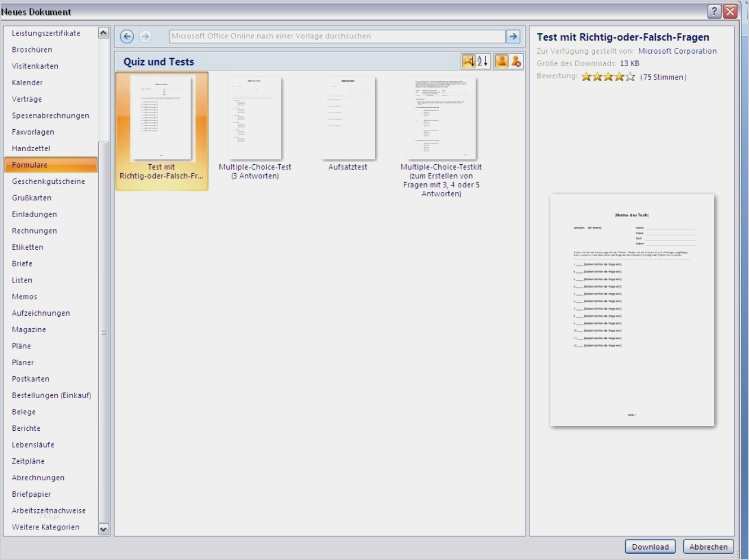
Task: Close the Neues Dokument dialog
Action: pos(731,11)
